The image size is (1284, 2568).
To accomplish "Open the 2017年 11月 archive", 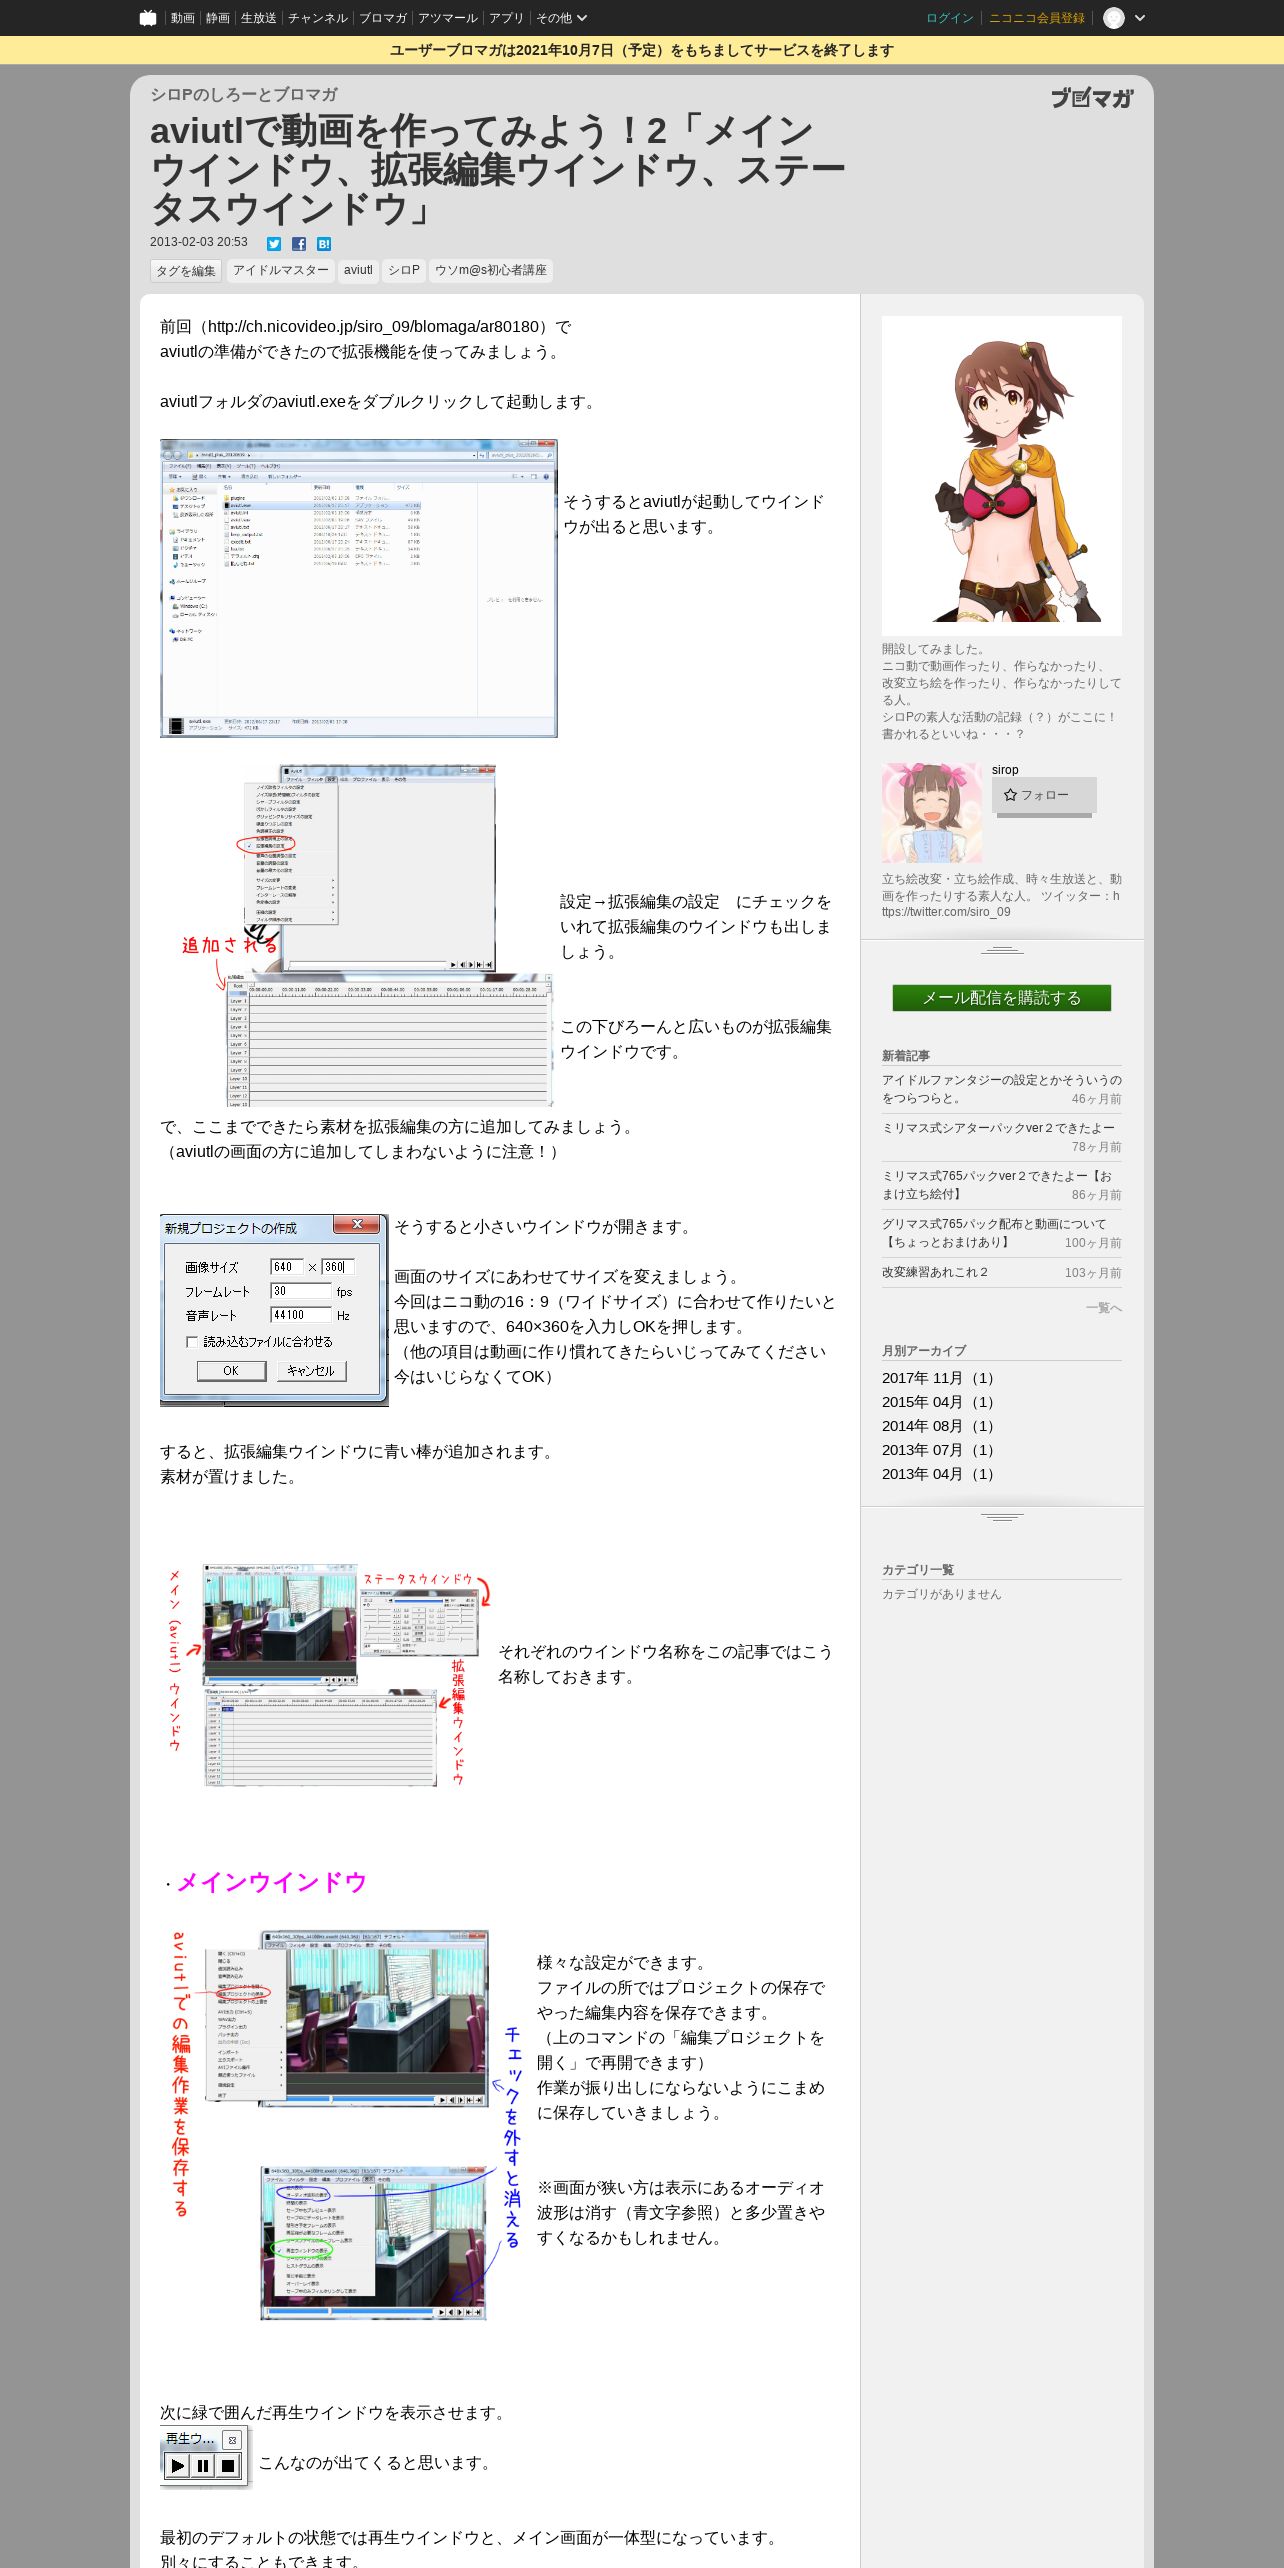I will click(938, 1378).
